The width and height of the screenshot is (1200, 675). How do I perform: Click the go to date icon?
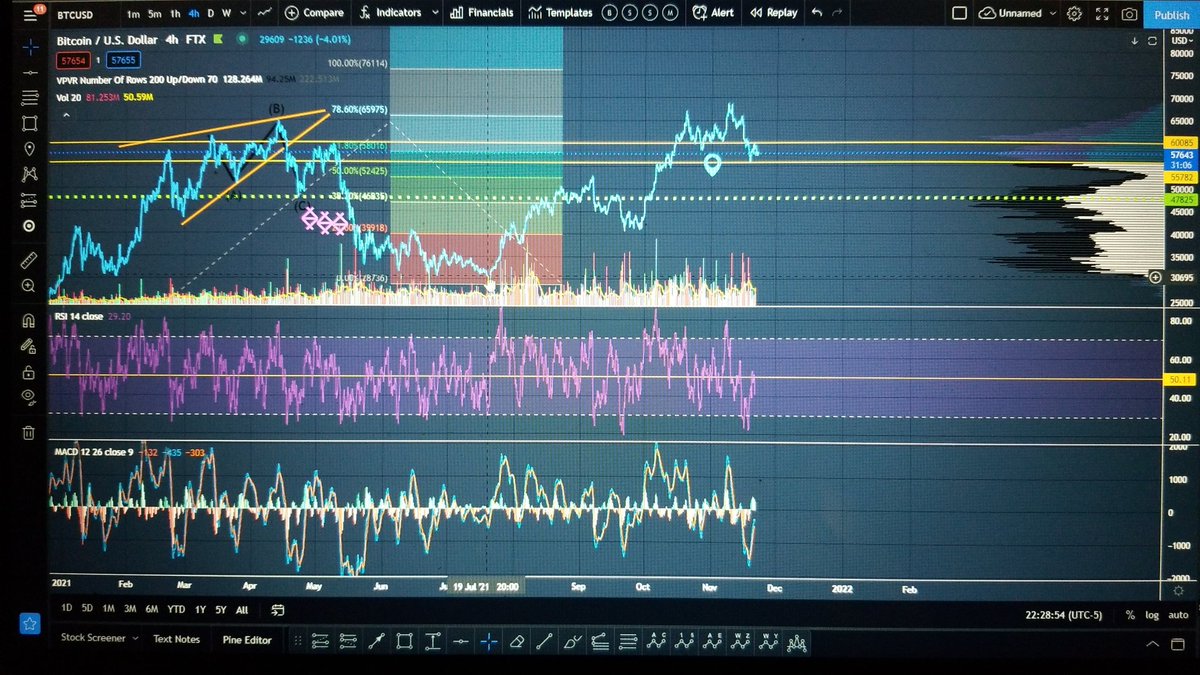278,609
